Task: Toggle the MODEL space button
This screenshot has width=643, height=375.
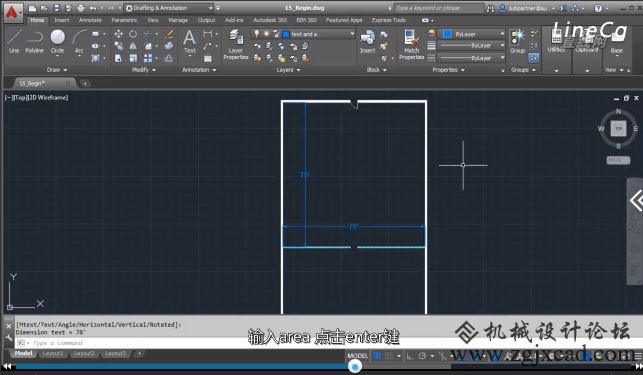Action: pyautogui.click(x=358, y=356)
